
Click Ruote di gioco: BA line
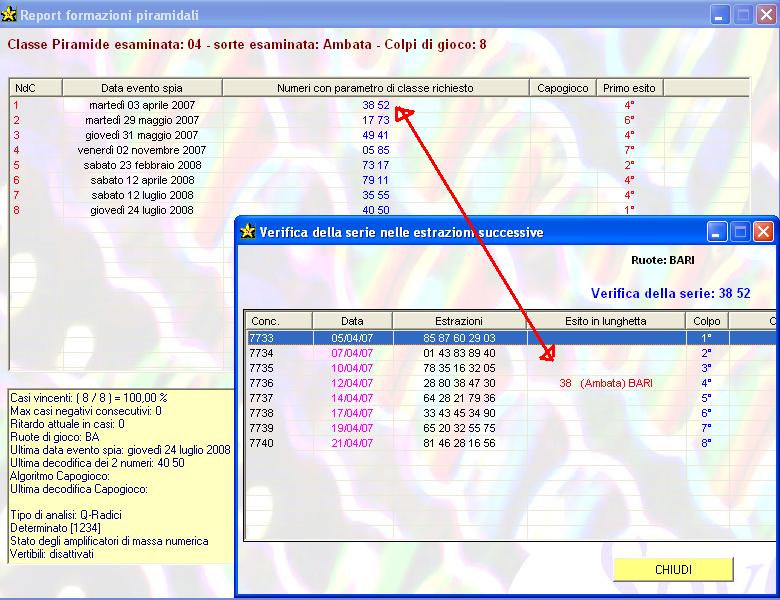(x=55, y=437)
